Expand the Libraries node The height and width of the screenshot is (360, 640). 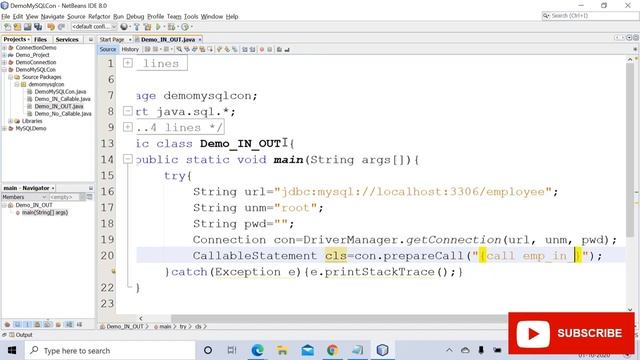click(x=11, y=121)
